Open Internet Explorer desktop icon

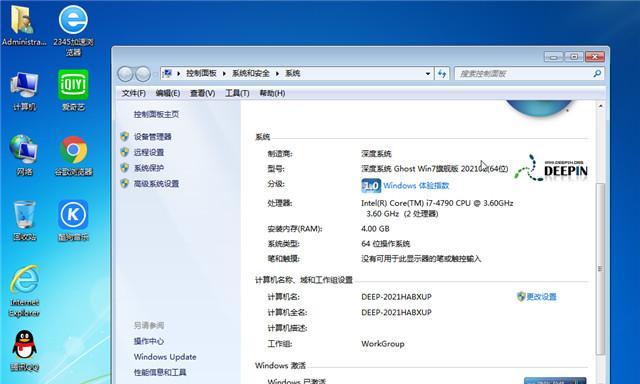[24, 291]
